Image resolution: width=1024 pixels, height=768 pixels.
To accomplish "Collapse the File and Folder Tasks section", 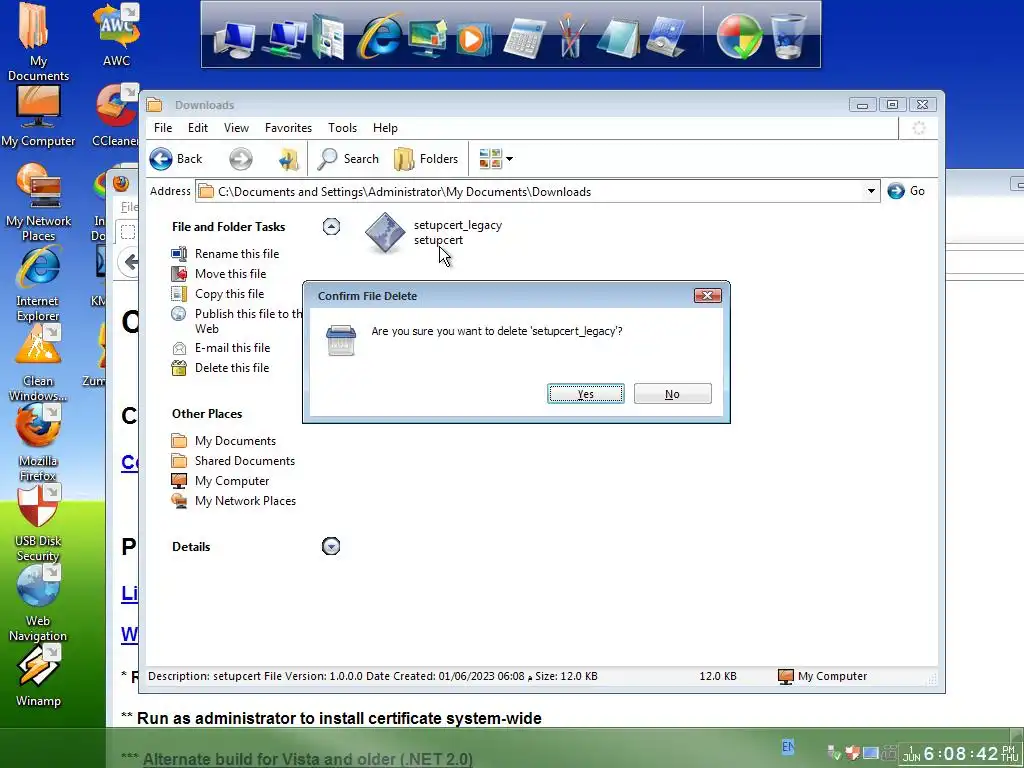I will tap(331, 227).
